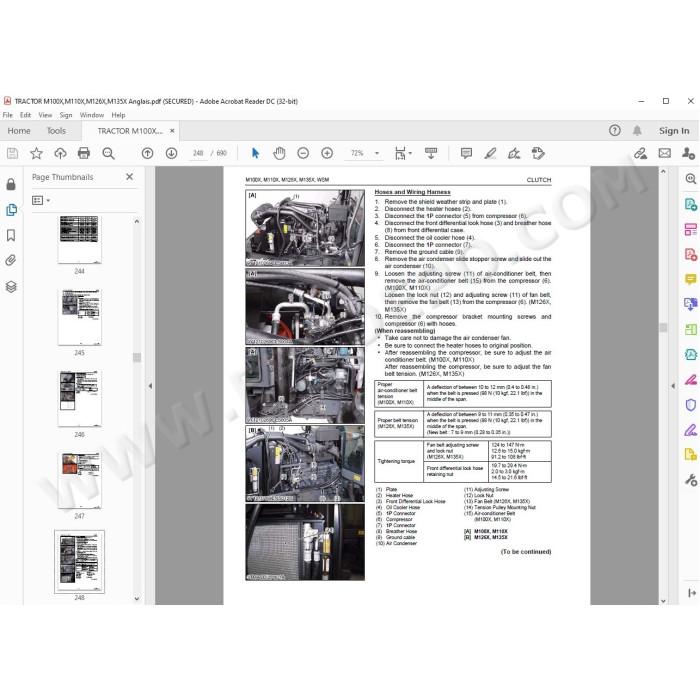
Task: Open the right pane search tool icon
Action: (691, 179)
